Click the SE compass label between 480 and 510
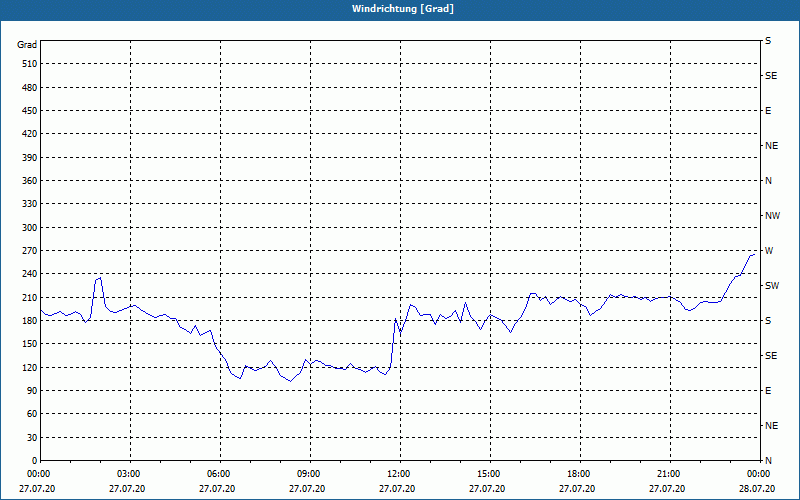800x500 pixels. click(x=771, y=76)
